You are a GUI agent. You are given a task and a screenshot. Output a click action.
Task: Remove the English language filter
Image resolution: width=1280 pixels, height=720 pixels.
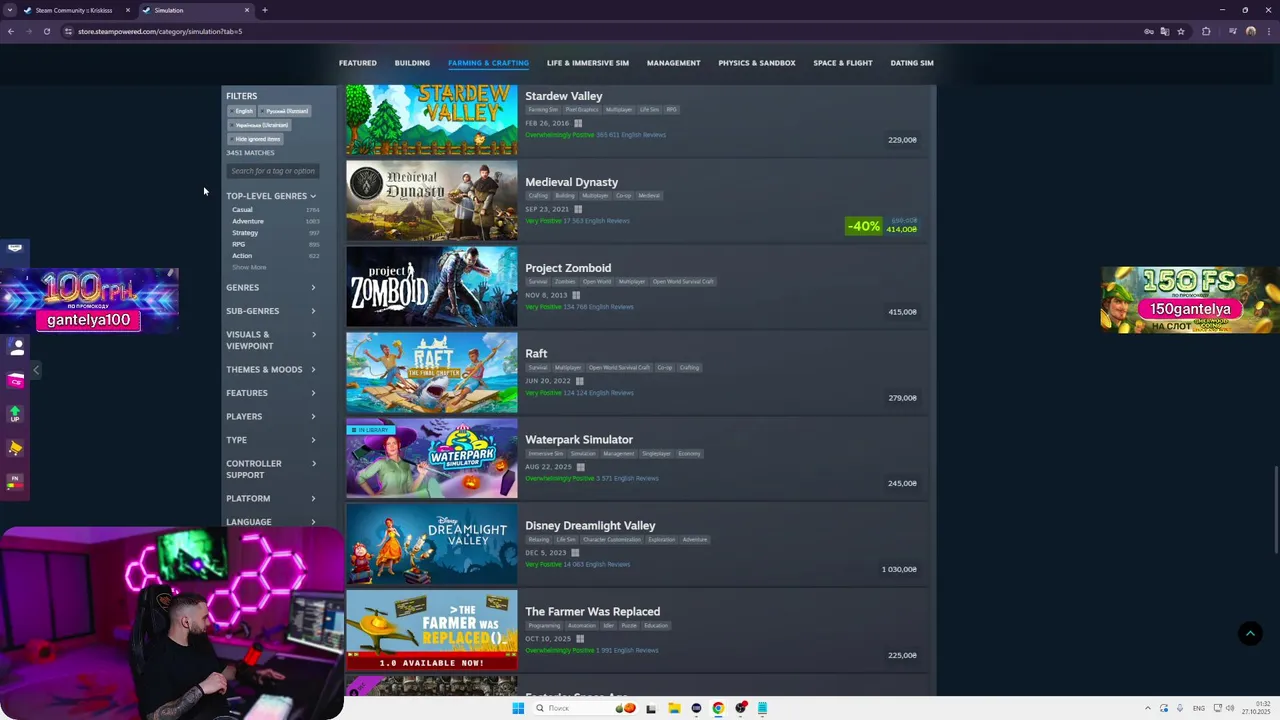tap(241, 111)
